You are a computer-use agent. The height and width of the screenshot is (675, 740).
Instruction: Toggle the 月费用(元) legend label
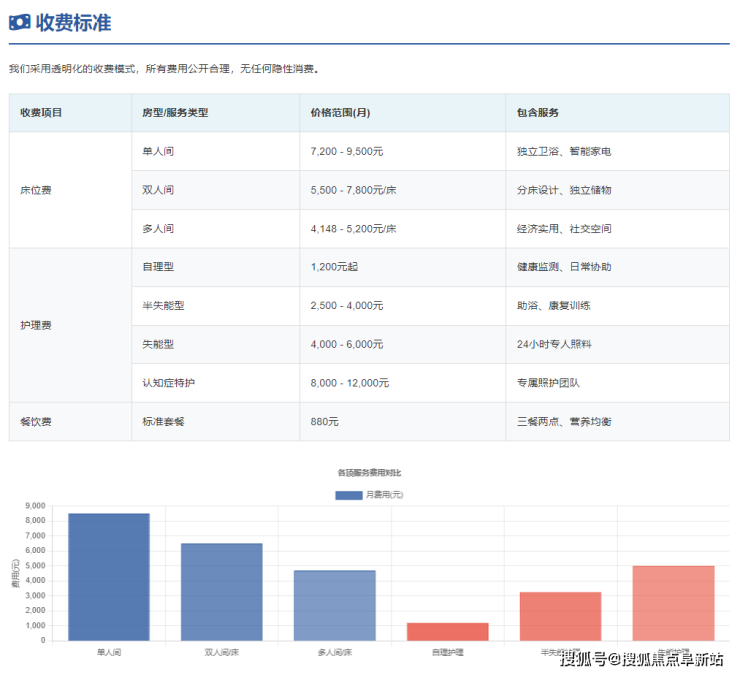pyautogui.click(x=384, y=495)
